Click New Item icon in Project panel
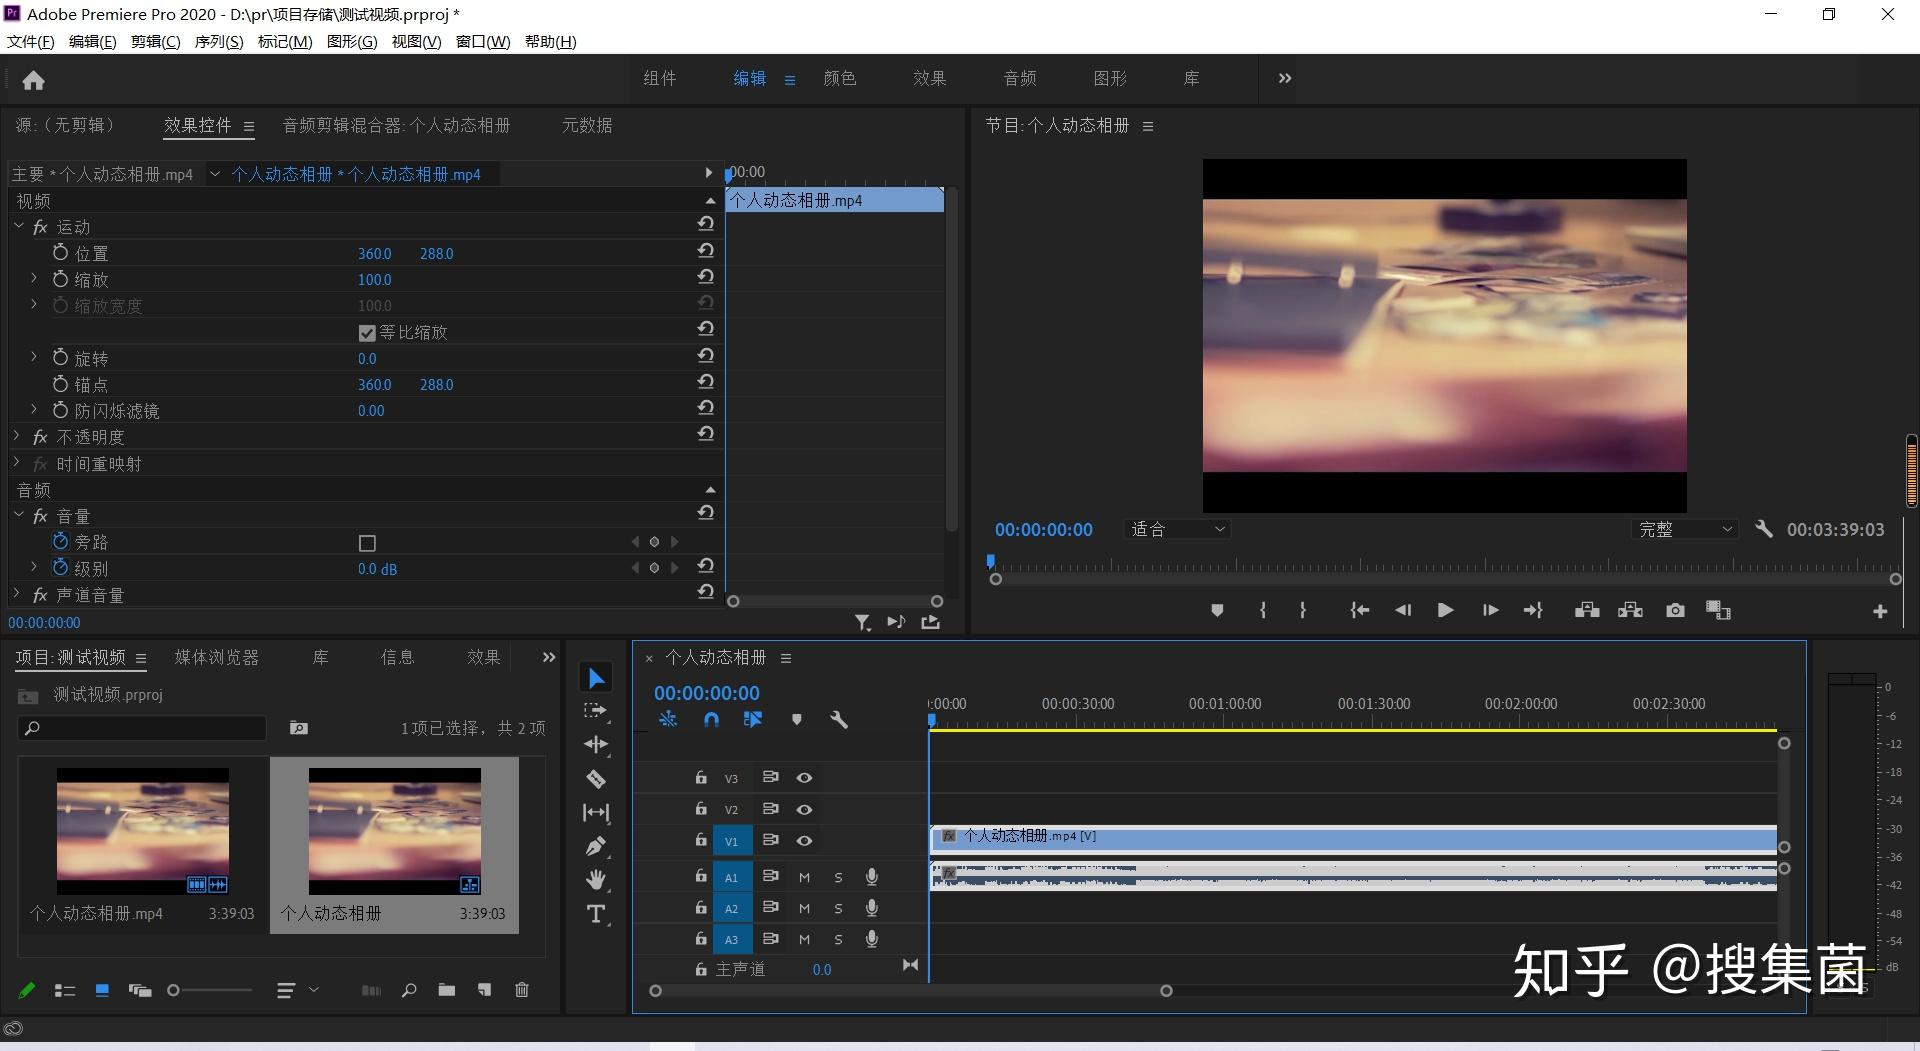1920x1051 pixels. pos(485,990)
